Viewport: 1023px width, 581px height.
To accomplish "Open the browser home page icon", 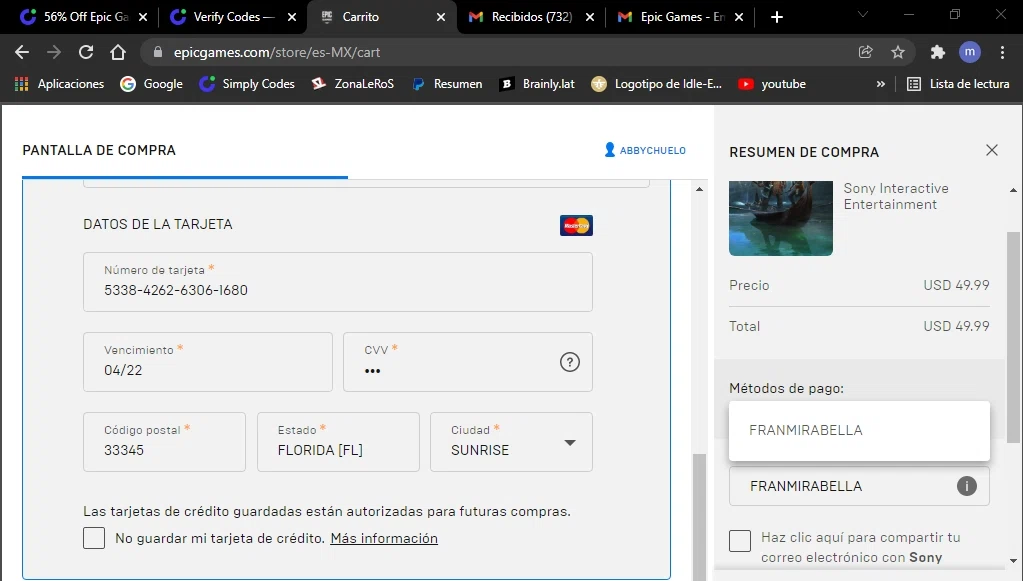I will pos(117,52).
